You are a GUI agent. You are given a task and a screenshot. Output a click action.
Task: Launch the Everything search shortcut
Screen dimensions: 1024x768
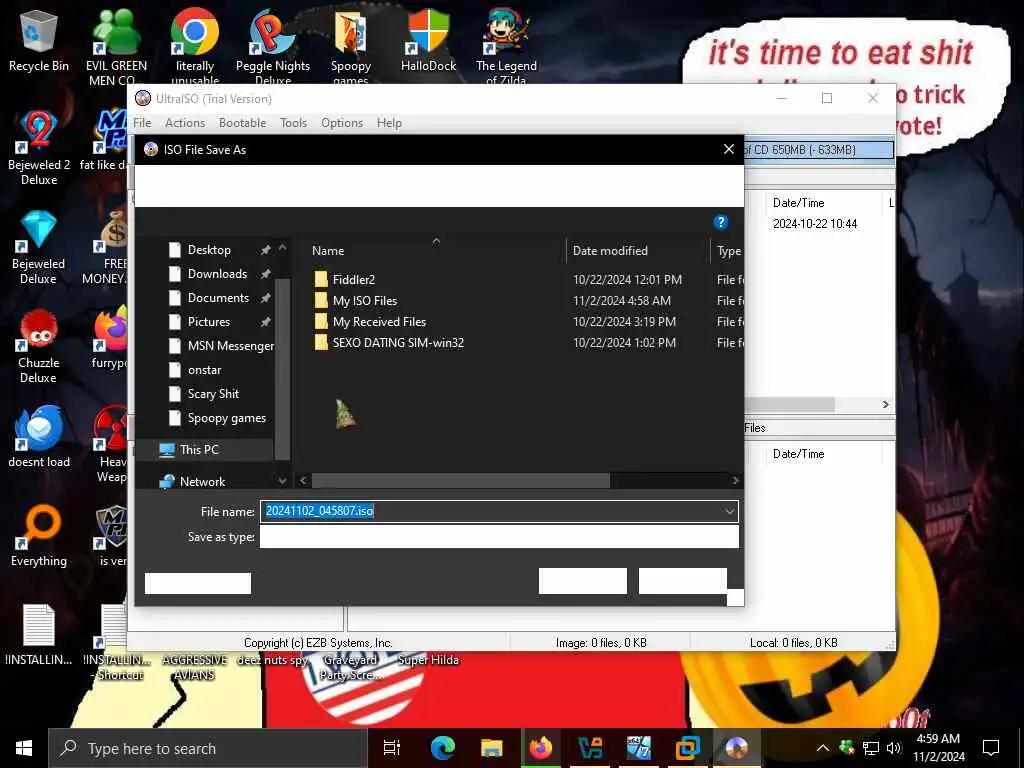39,536
